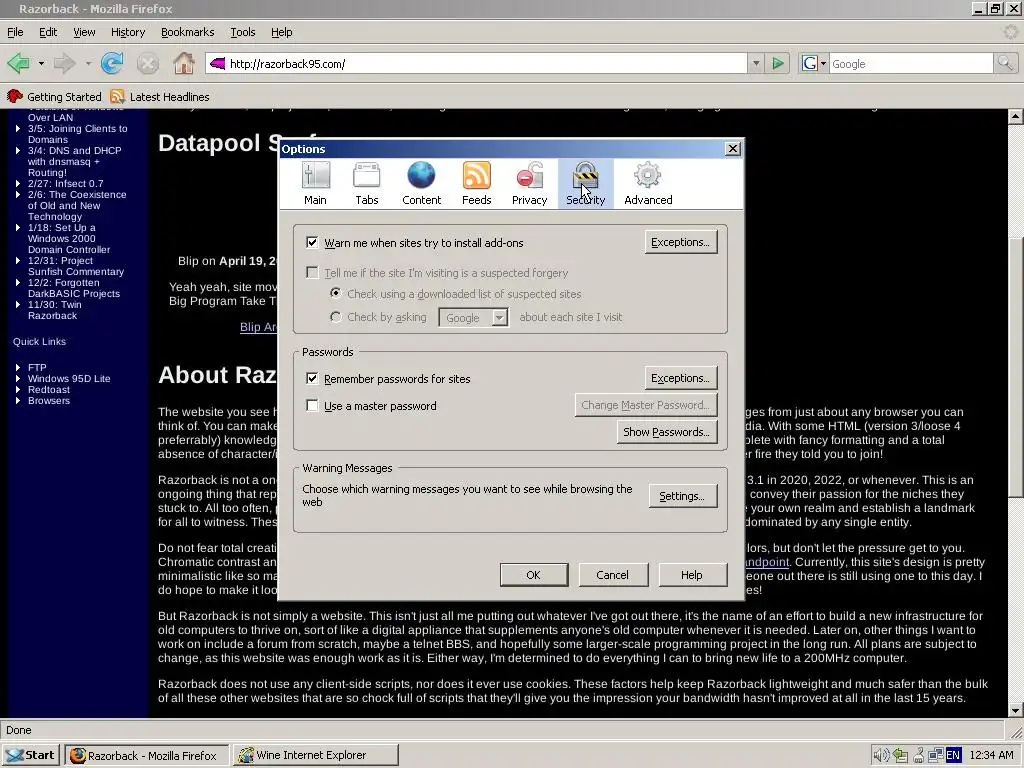Close the Options dialog
1024x768 pixels.
pos(733,149)
